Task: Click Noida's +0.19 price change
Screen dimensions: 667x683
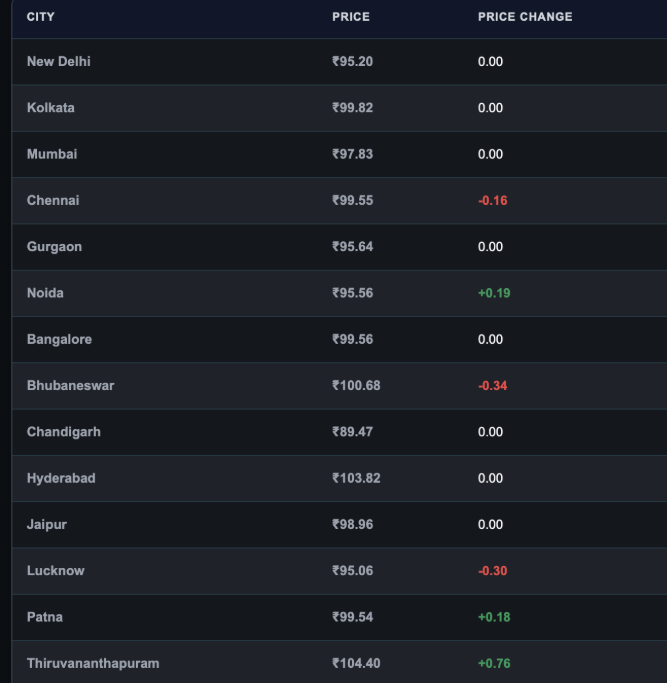Action: (494, 293)
